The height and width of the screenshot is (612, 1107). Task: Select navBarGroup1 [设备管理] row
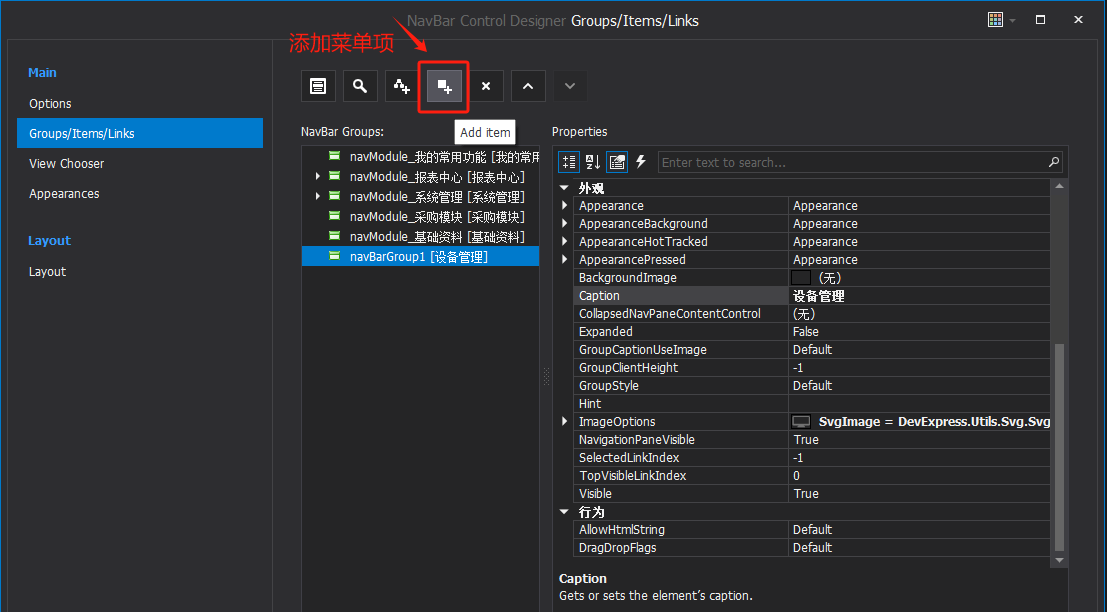tap(420, 256)
